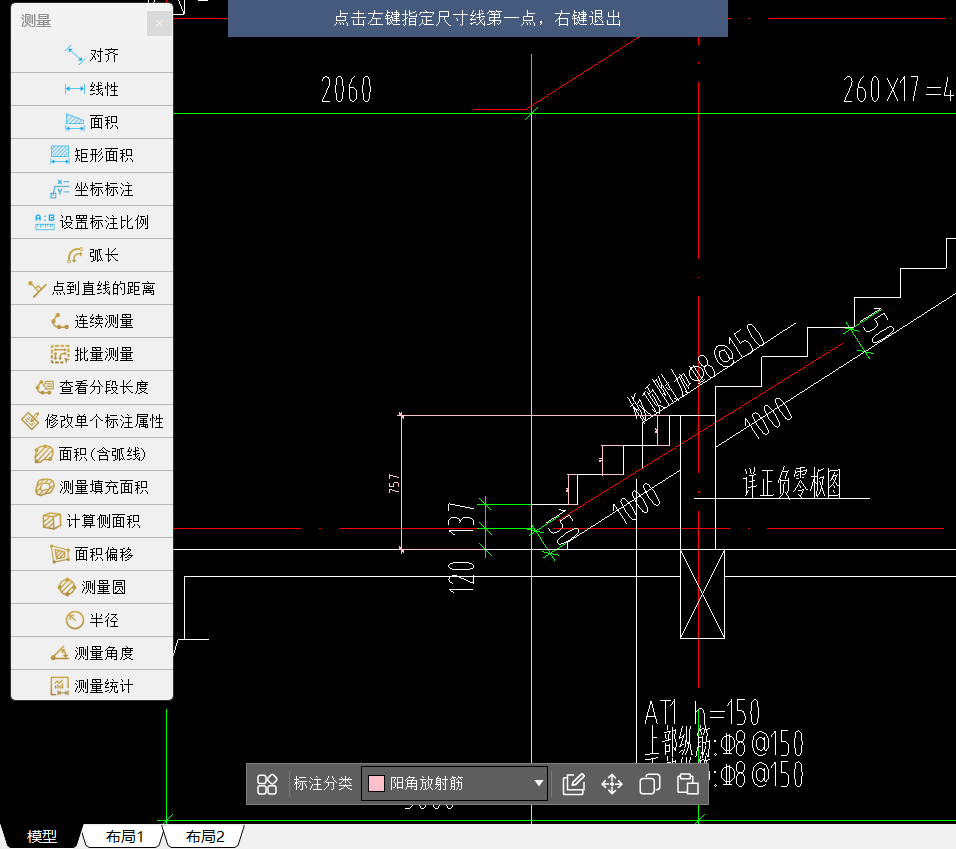
Task: Open 设置标注比例 annotation scale settings
Action: coord(92,222)
